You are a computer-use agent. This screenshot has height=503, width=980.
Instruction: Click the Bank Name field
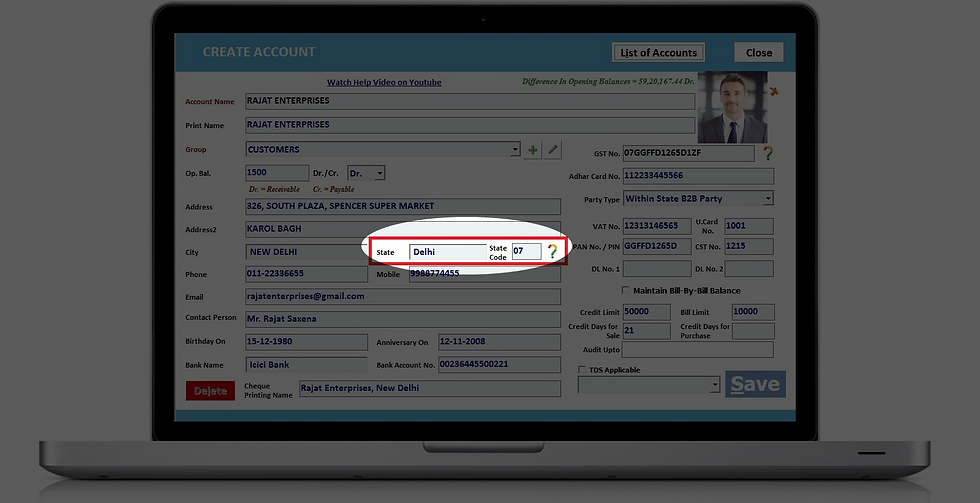pos(306,365)
